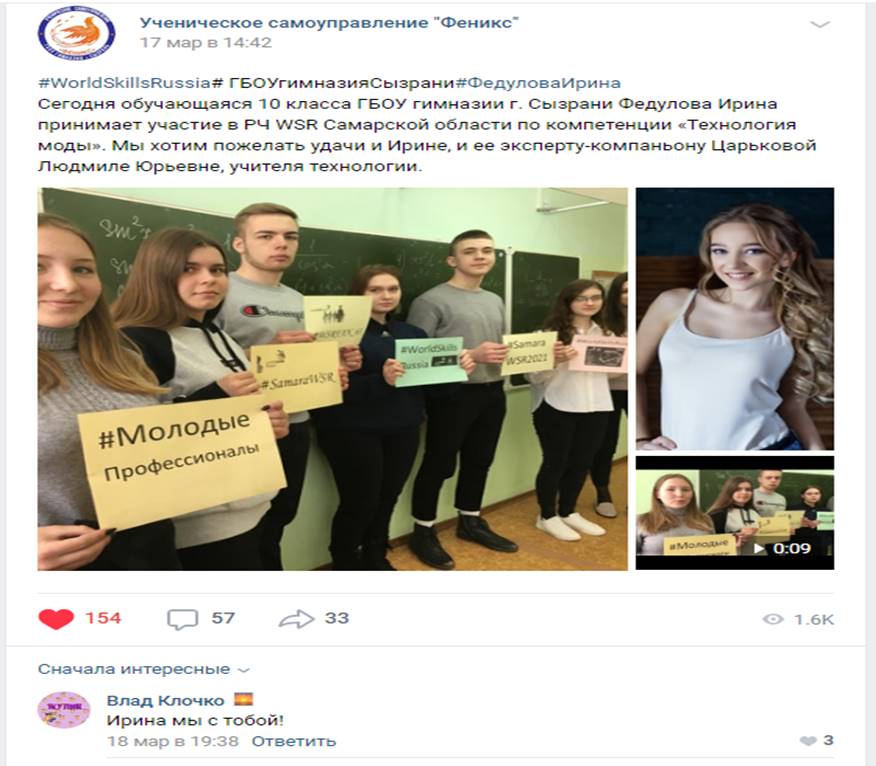Open Влад Клочко's profile name
Image resolution: width=876 pixels, height=766 pixels.
point(165,700)
